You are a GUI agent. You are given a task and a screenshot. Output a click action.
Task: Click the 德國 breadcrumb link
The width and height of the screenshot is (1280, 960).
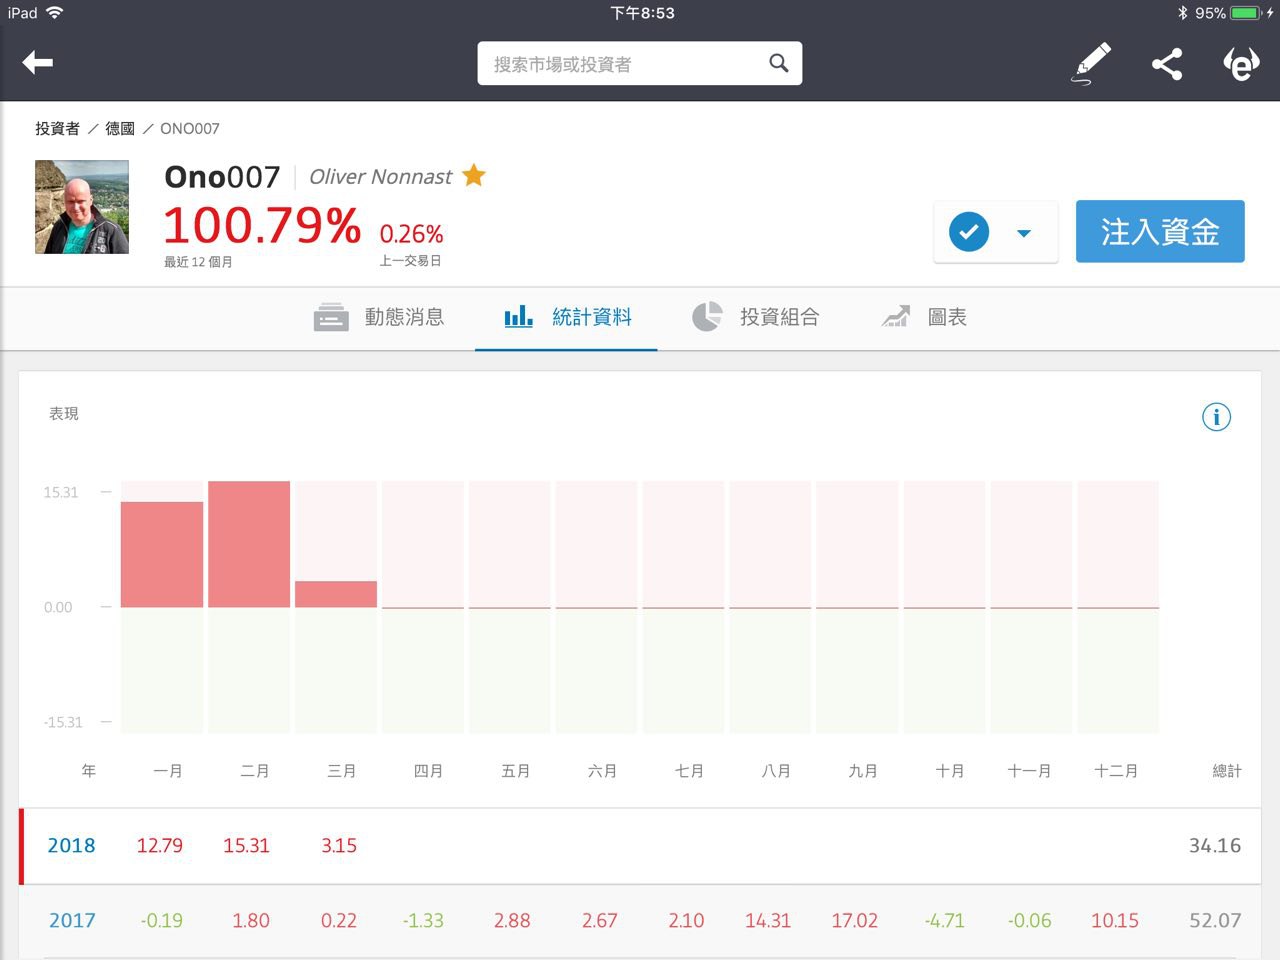120,128
